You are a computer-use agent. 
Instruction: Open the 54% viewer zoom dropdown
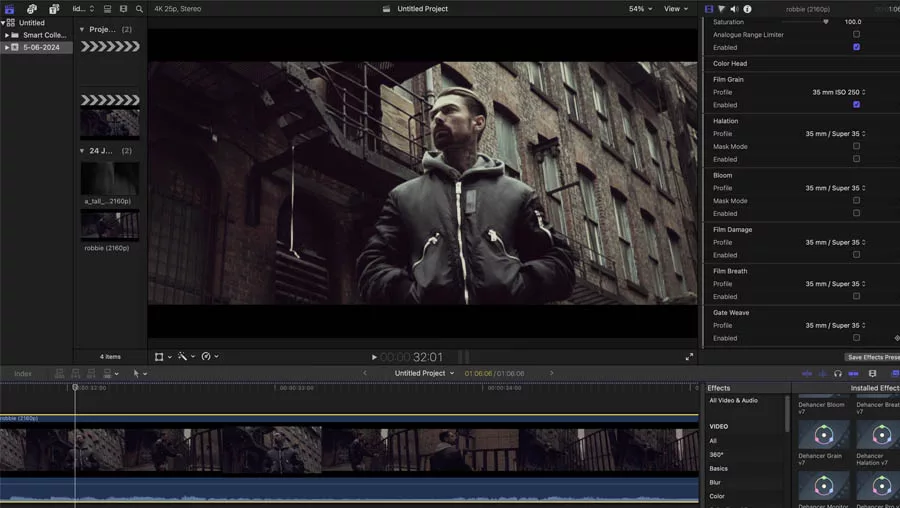[641, 9]
